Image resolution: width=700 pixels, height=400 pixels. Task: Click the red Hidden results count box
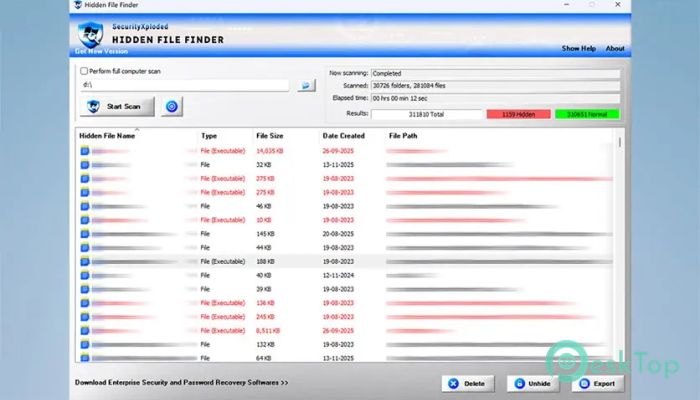click(518, 114)
